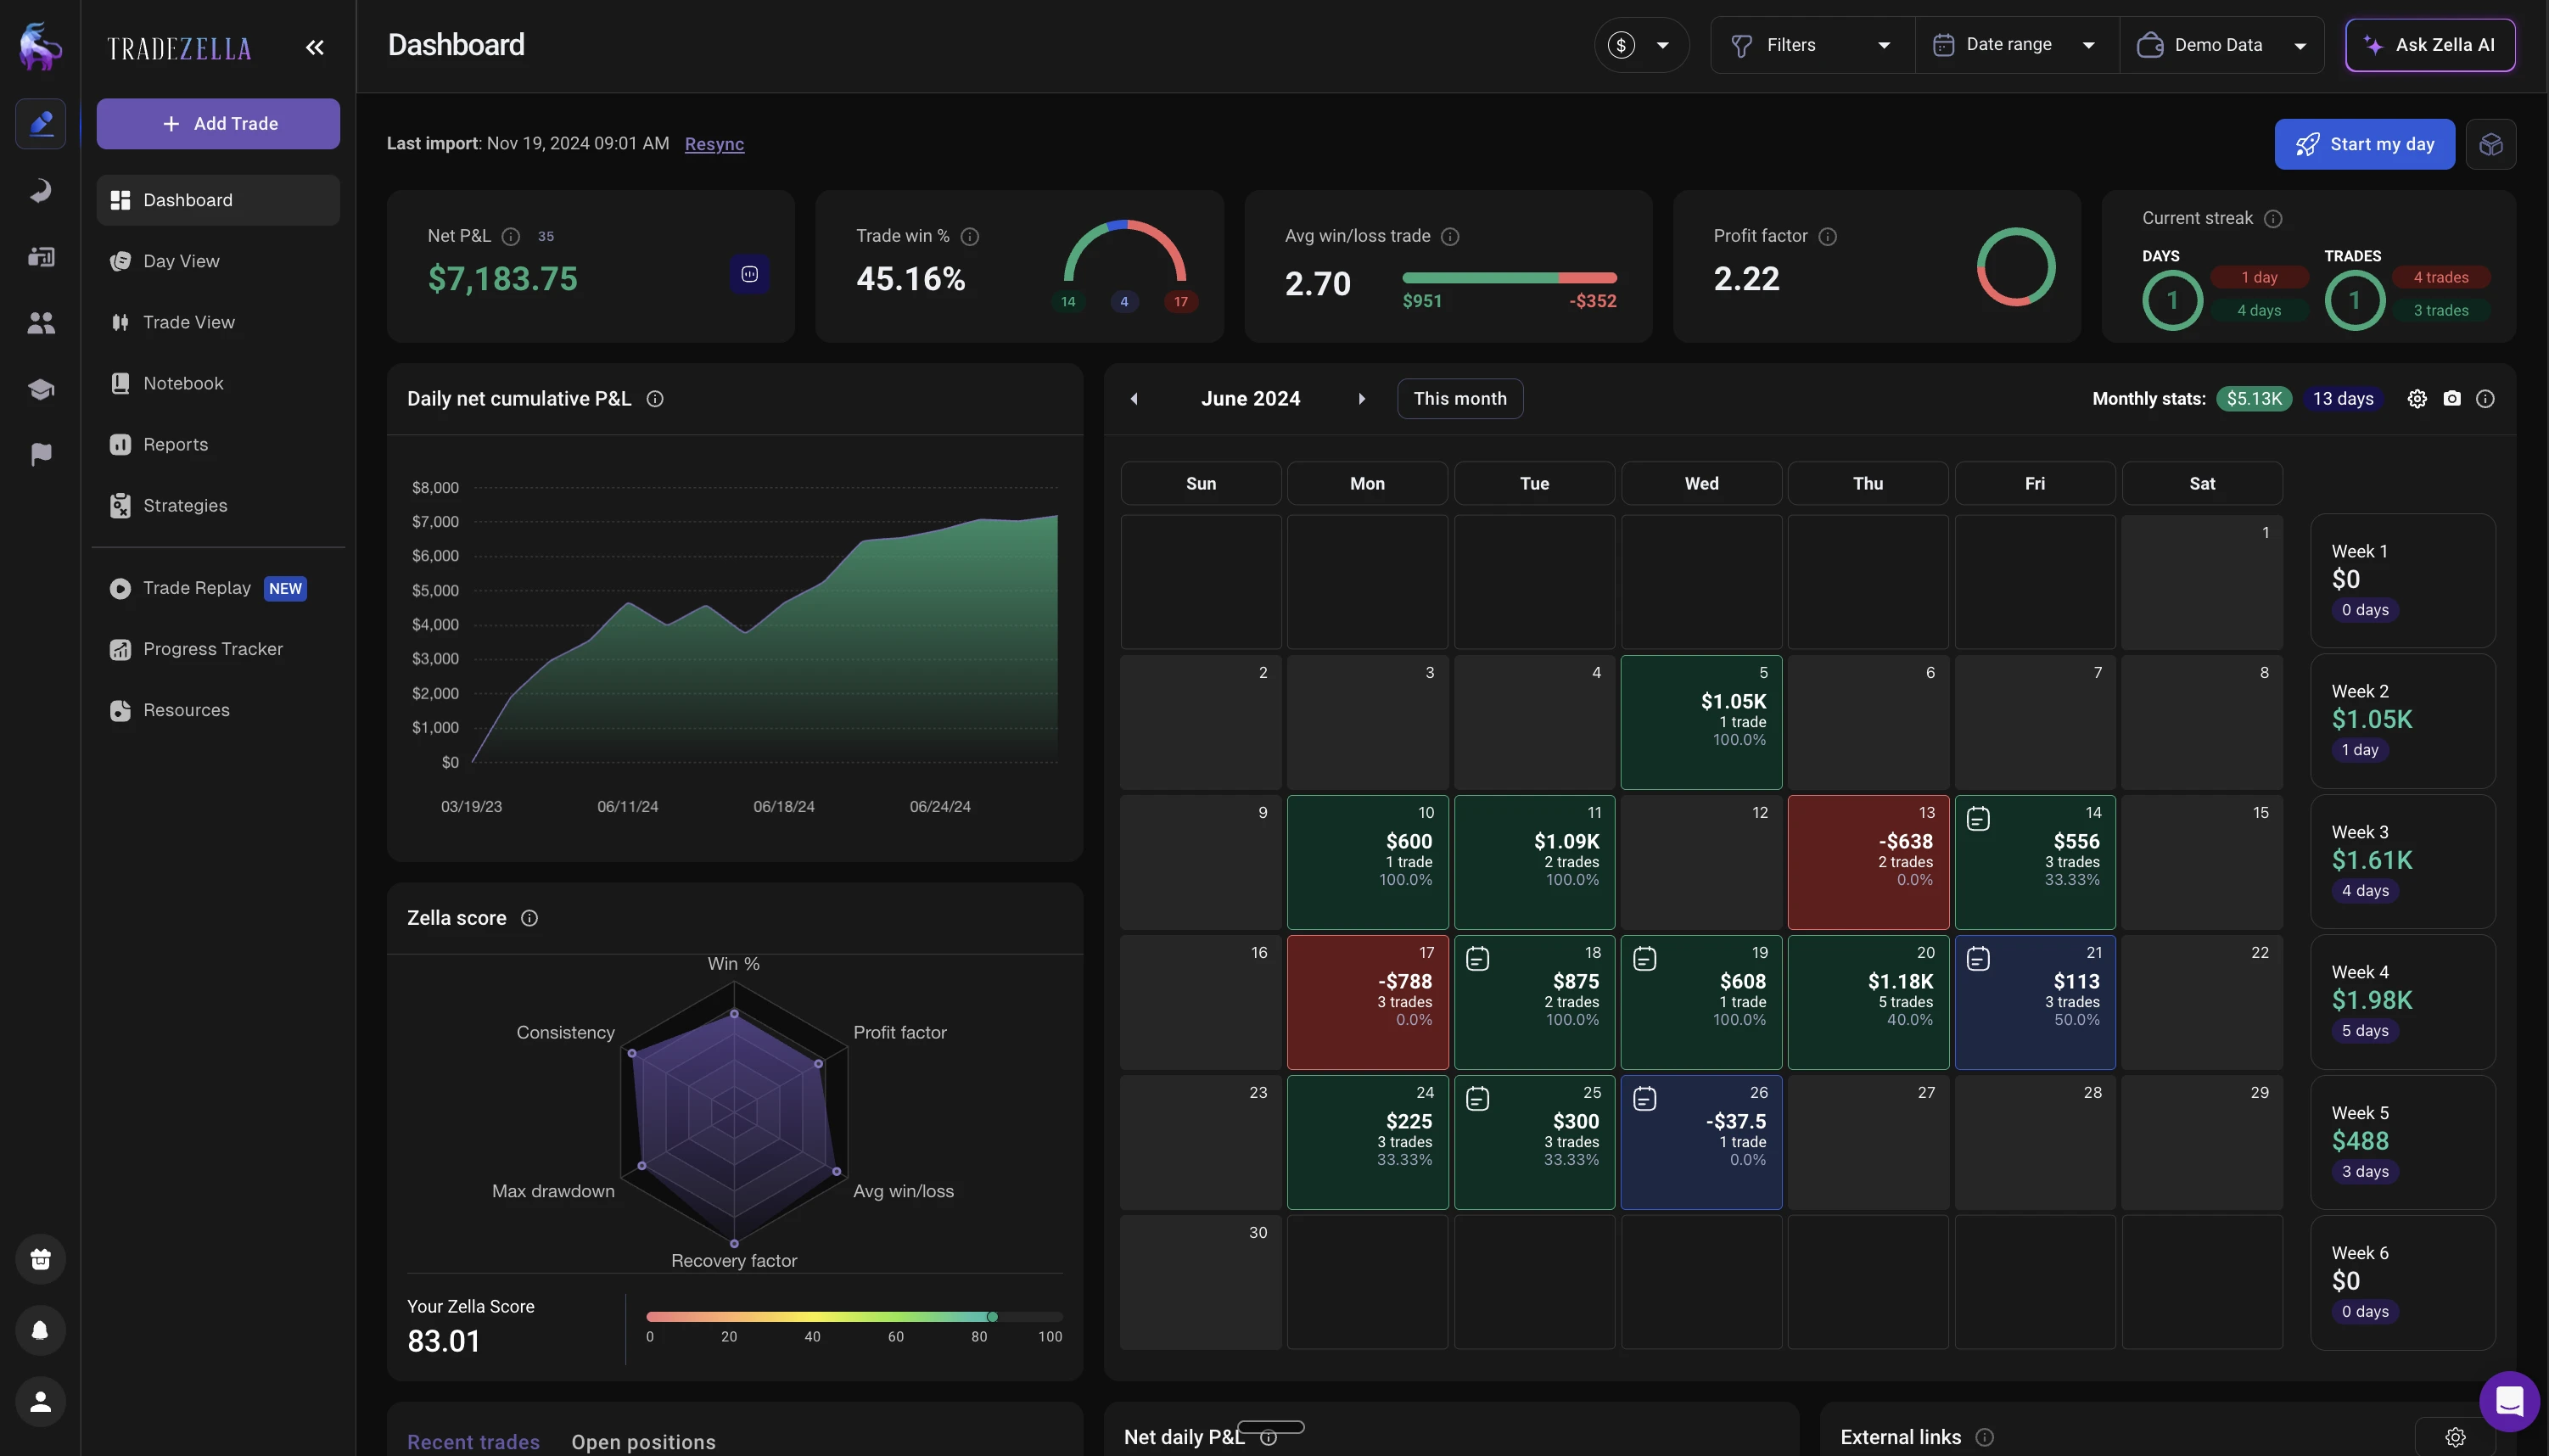Click the cube icon beside Start my day
Viewport: 2549px width, 1456px height.
click(x=2491, y=144)
